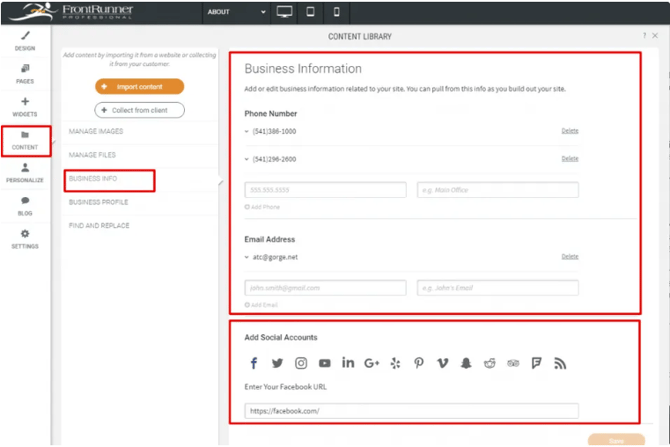Screen dimensions: 670x447
Task: Open the ABOUT page dropdown
Action: coord(237,12)
